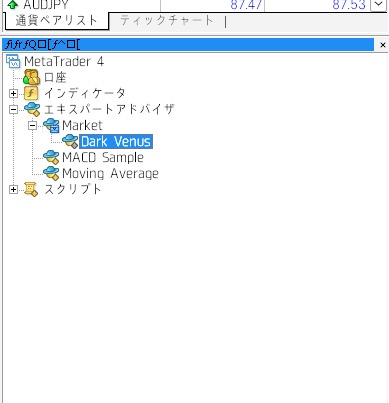Screen dimensions: 389x403
Task: Click the インディケータ folder icon
Action: 31,93
